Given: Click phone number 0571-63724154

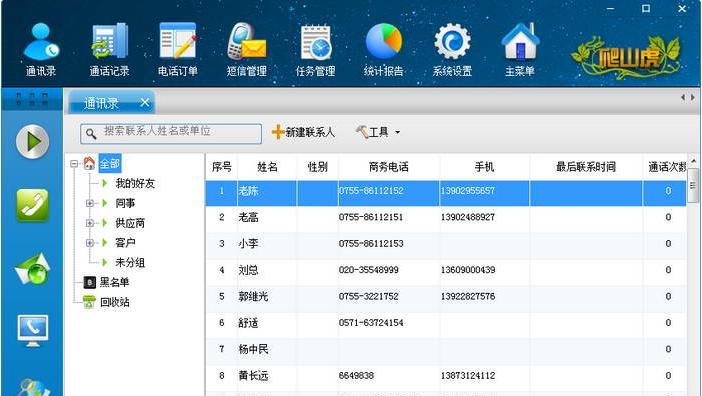Looking at the screenshot, I should pyautogui.click(x=371, y=323).
